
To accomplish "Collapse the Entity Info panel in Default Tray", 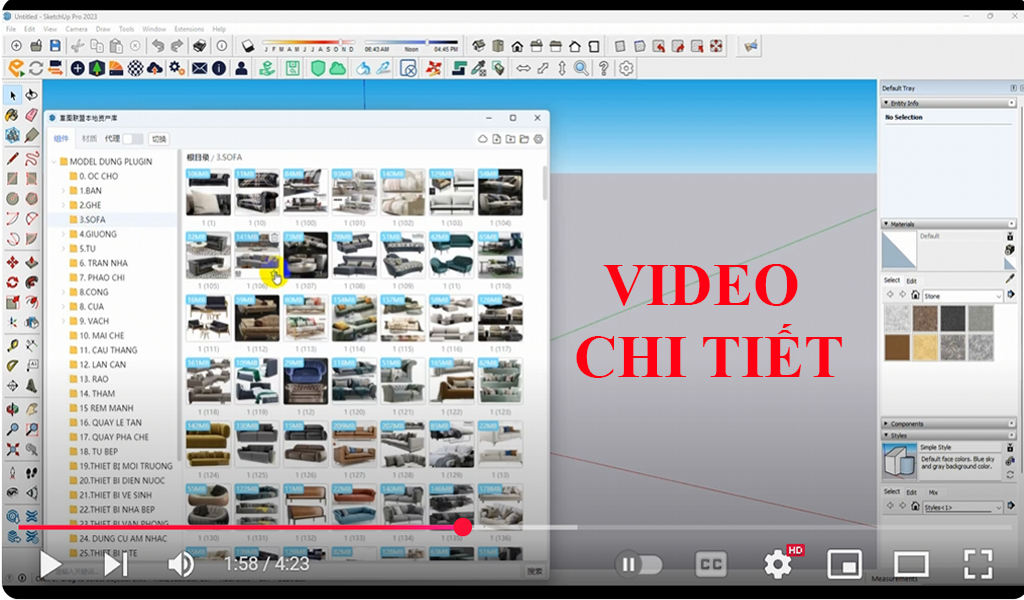I will pos(886,102).
